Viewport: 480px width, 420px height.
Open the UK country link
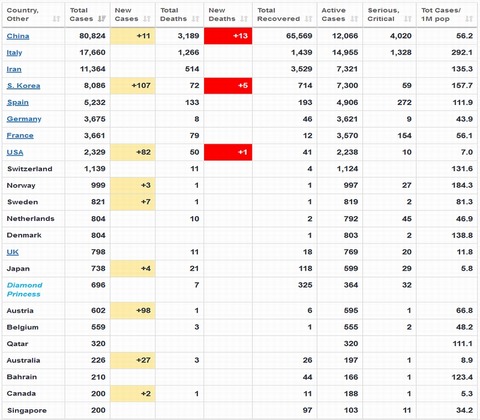tap(13, 252)
